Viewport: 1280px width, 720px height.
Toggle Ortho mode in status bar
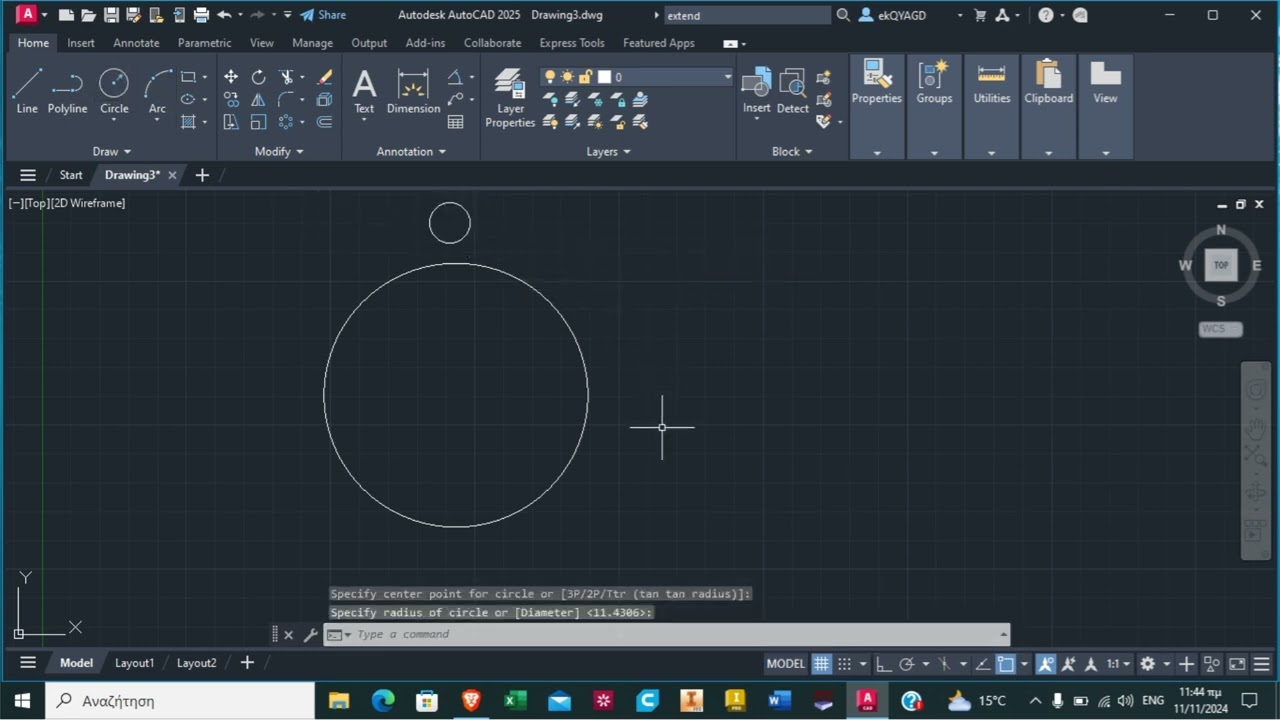(884, 663)
